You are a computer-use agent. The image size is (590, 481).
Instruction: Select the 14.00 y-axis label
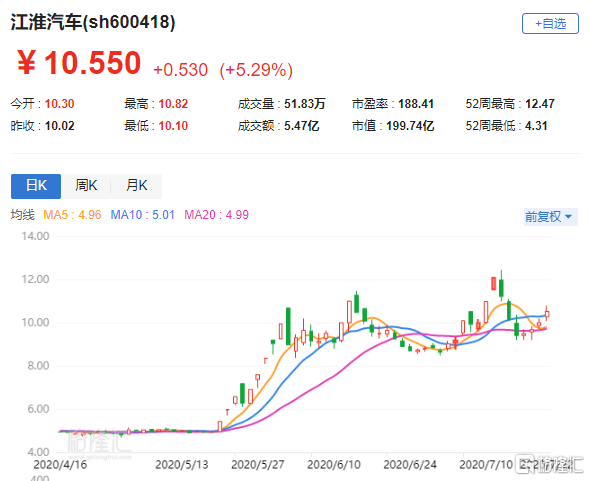click(35, 236)
